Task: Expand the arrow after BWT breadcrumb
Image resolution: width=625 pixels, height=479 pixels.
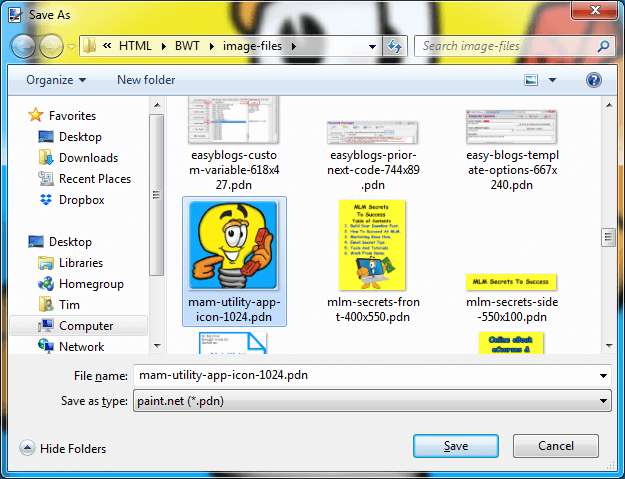Action: point(212,46)
